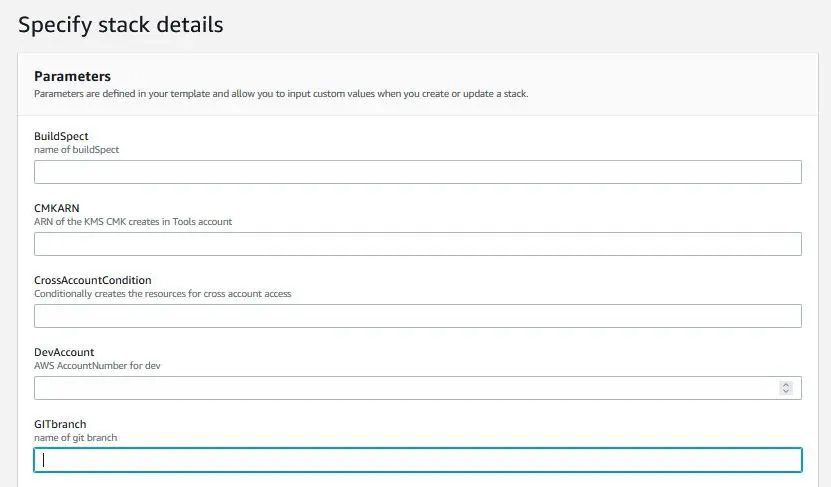Click the GITbranch parameter label
The image size is (831, 487).
point(60,424)
